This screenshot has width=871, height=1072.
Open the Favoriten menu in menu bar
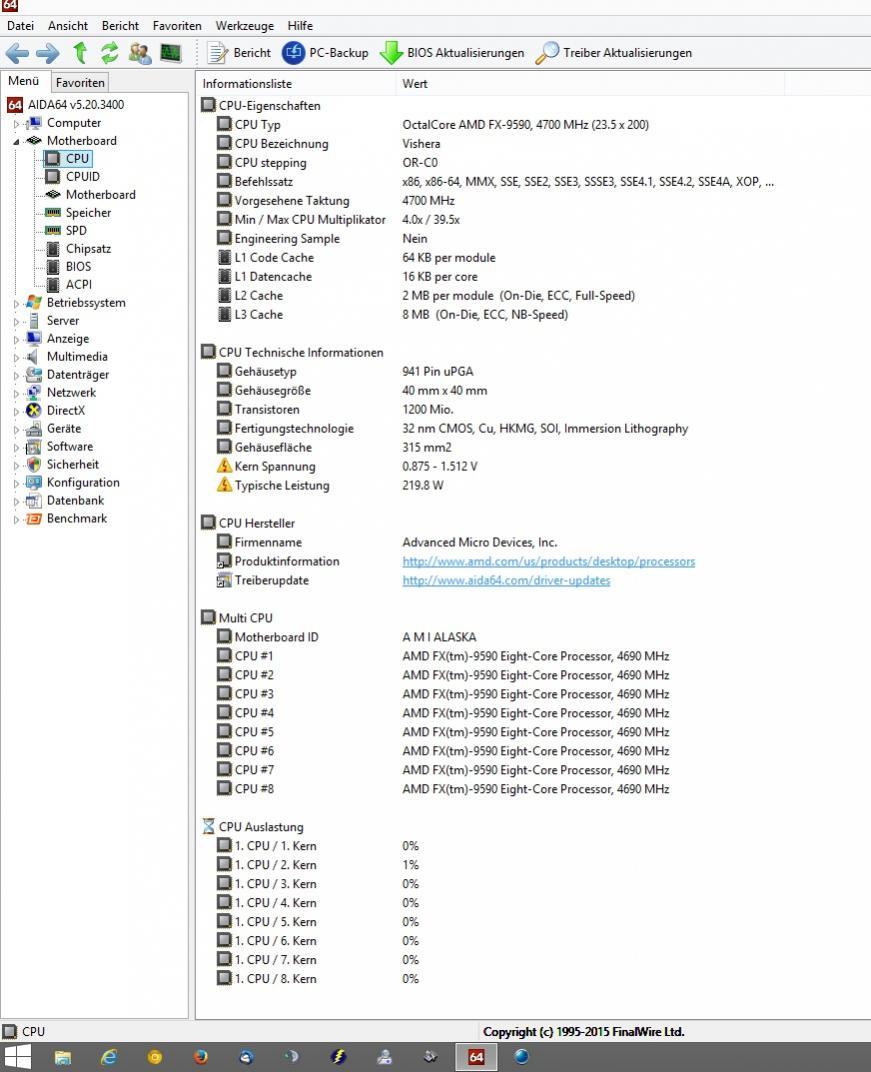pos(177,26)
